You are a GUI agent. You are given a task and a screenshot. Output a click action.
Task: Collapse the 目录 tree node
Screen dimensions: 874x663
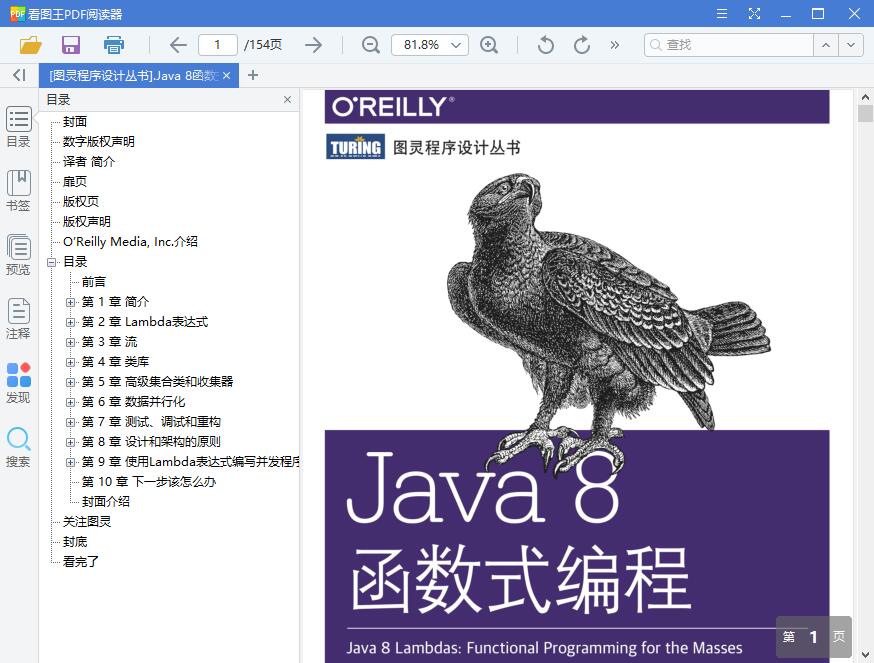(52, 262)
